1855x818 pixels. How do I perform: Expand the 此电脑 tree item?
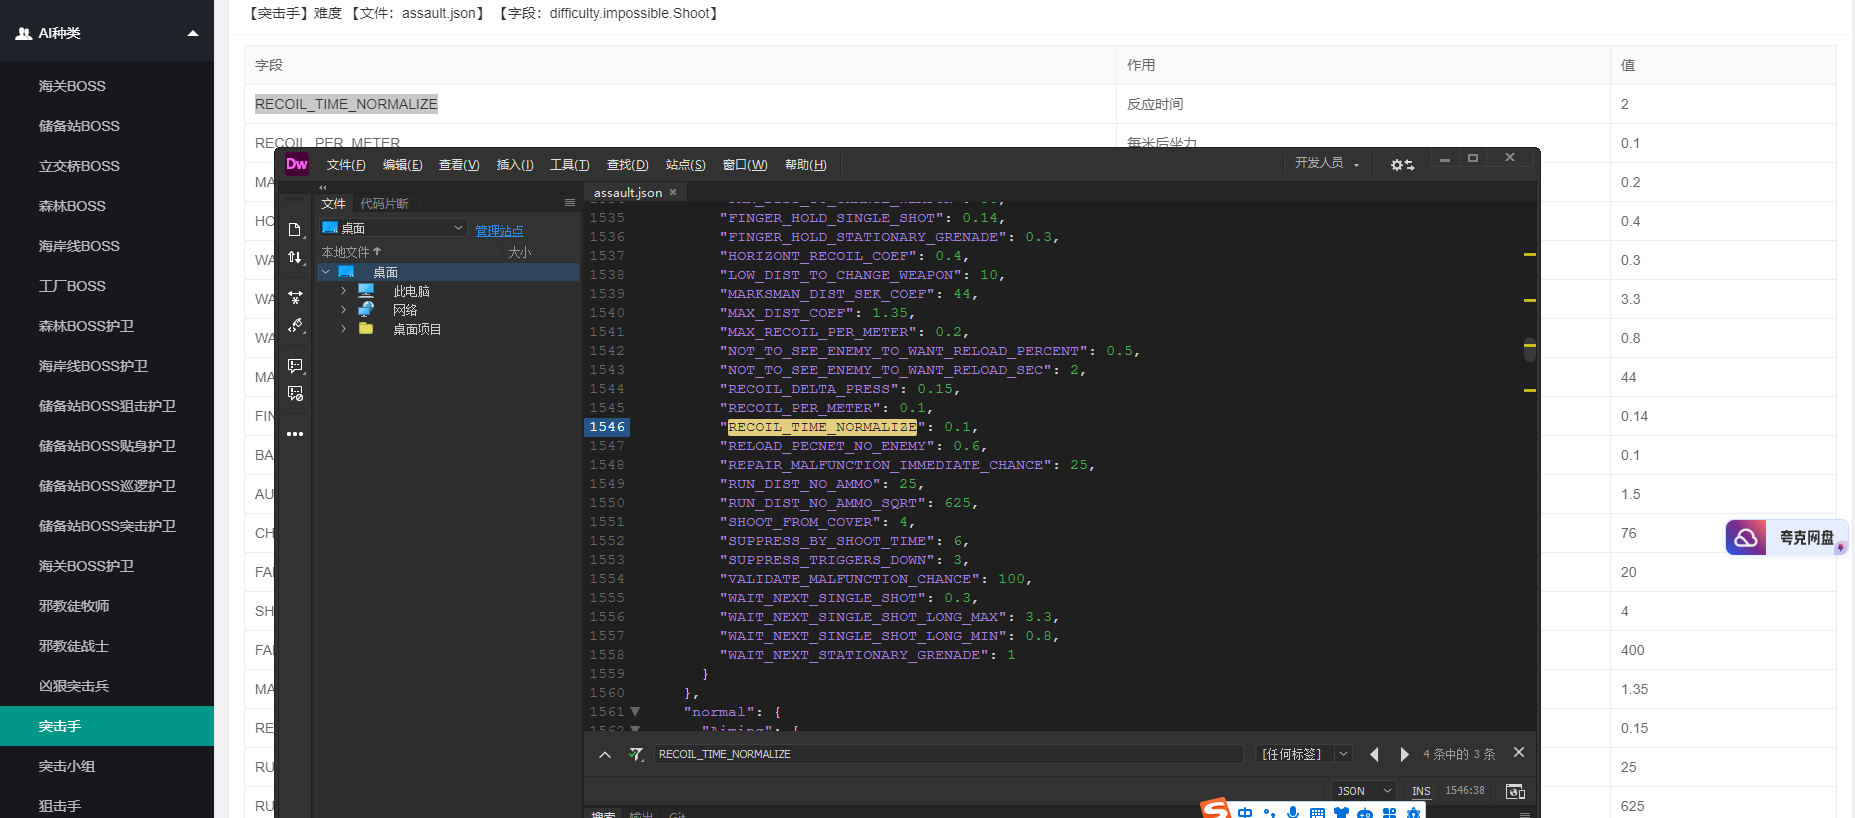pos(343,291)
